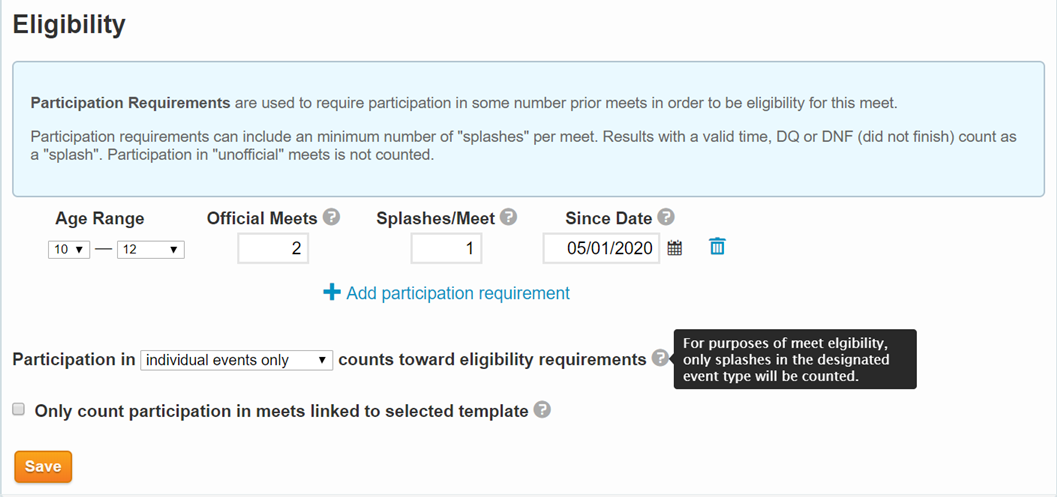Open the minimum age dropdown showing 10
The height and width of the screenshot is (497, 1057).
pyautogui.click(x=69, y=250)
